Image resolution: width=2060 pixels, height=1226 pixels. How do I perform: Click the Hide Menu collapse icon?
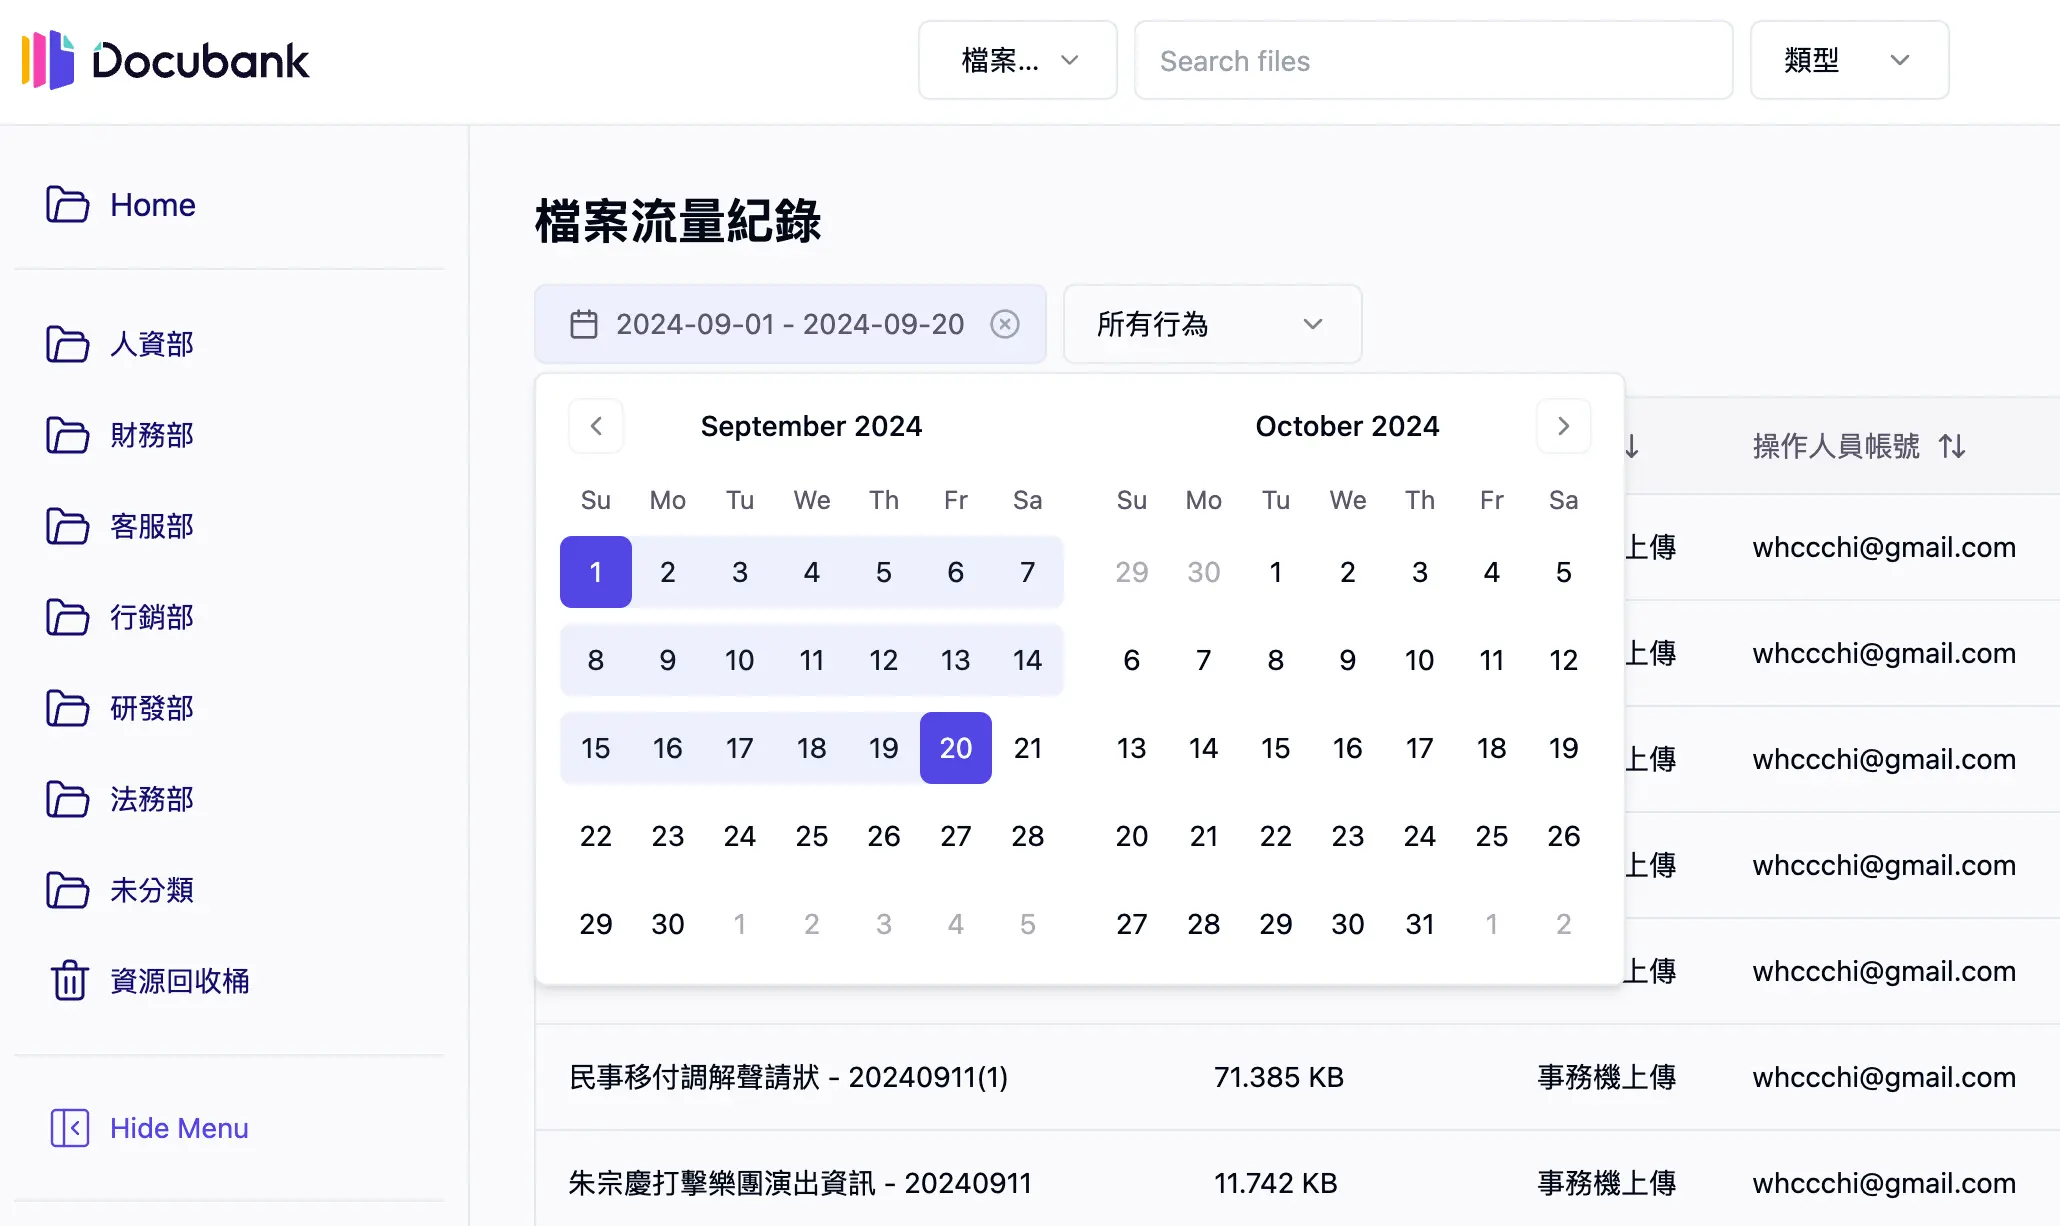click(71, 1128)
